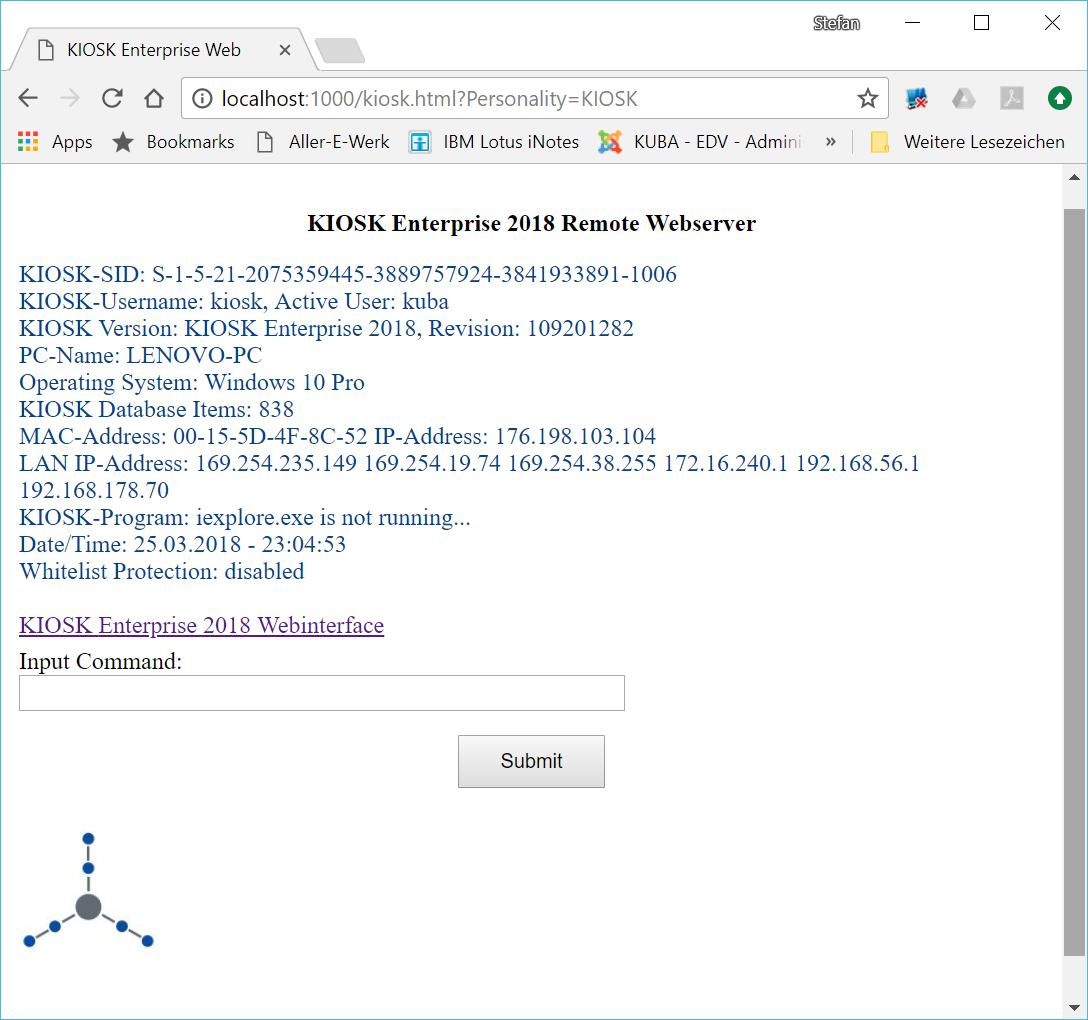1088x1020 pixels.
Task: Open the KUBA - EDV - Admin bookmark
Action: [x=701, y=142]
